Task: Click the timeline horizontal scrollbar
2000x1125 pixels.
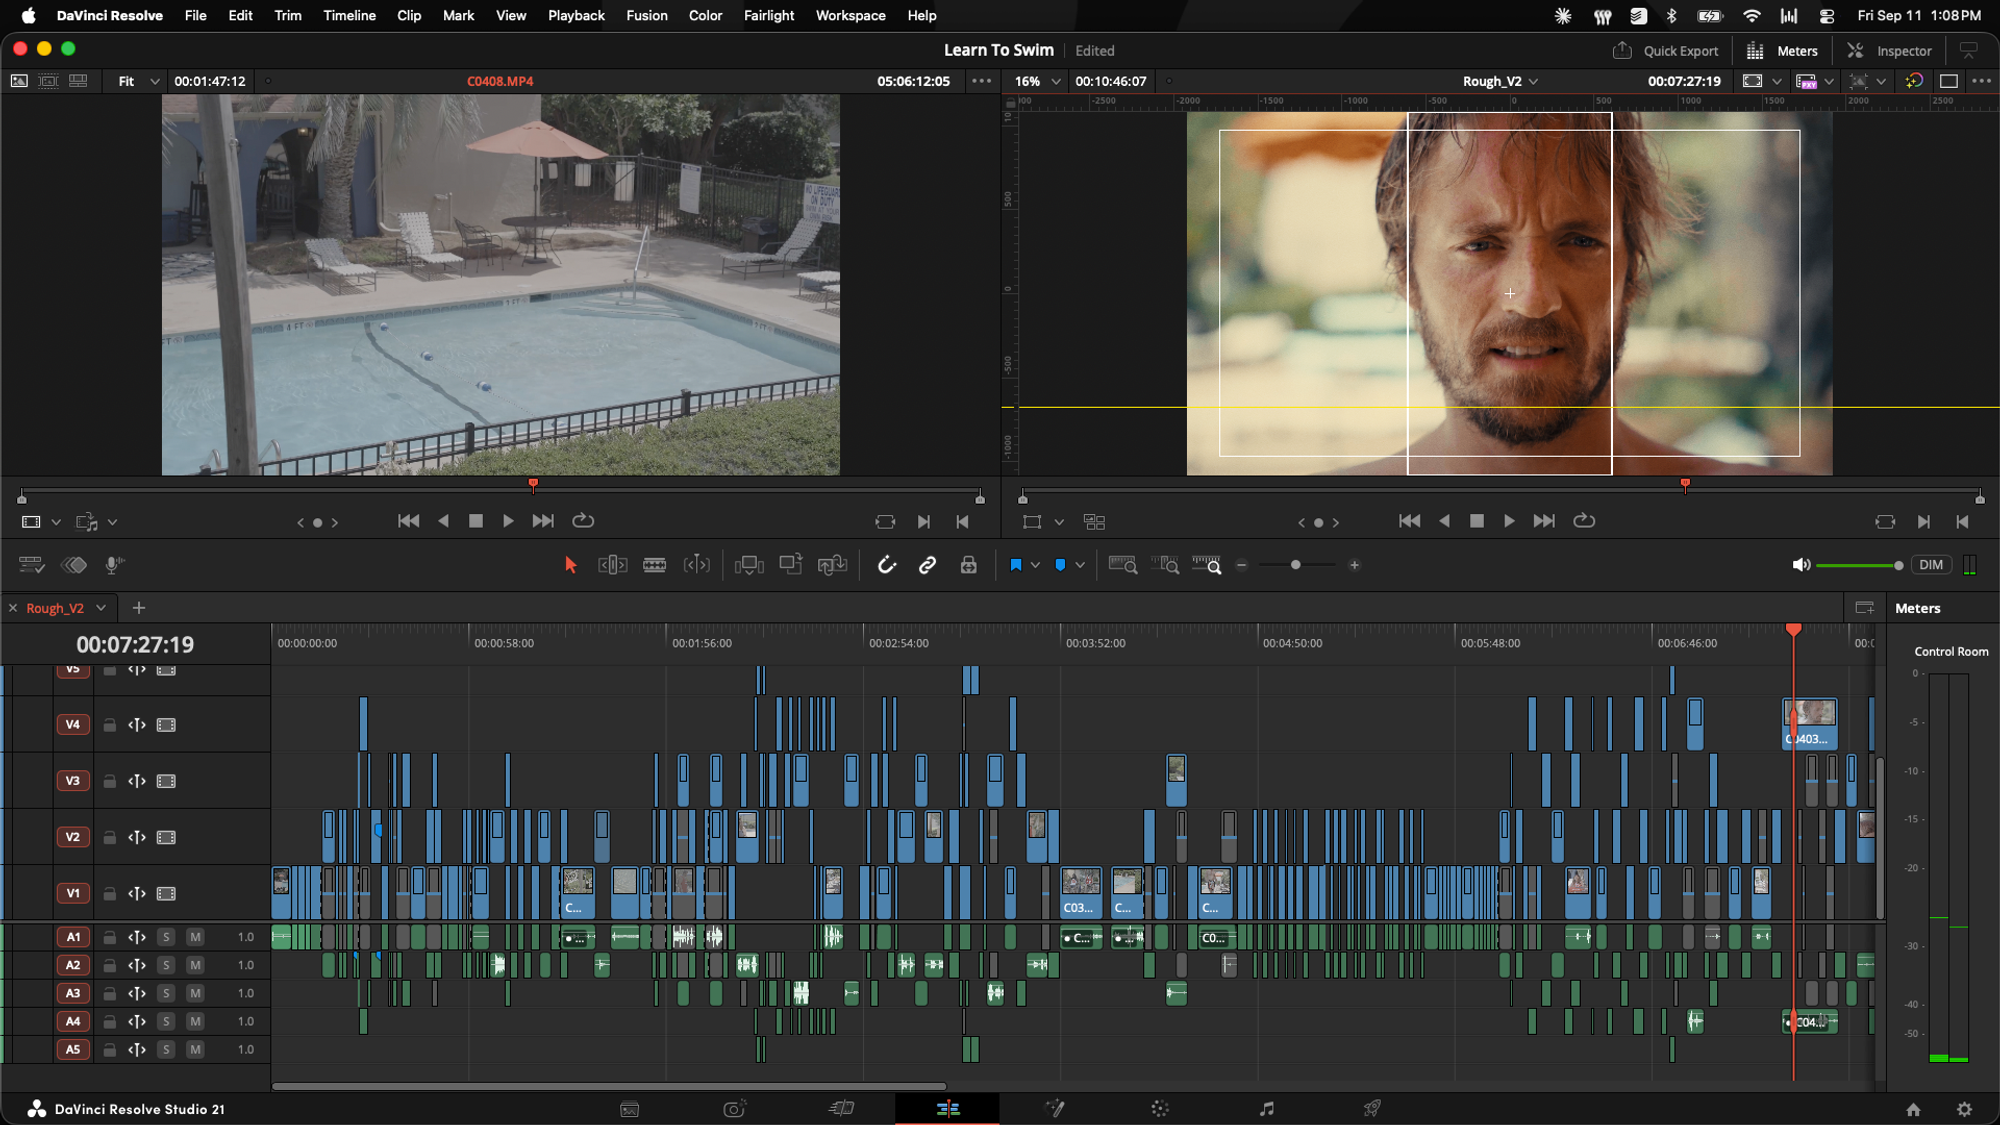Action: pos(609,1086)
